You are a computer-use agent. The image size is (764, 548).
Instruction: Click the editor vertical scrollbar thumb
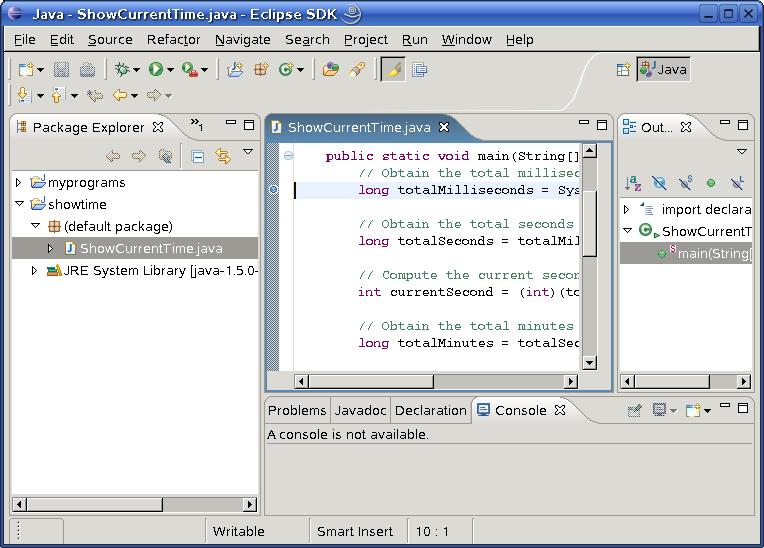(590, 223)
